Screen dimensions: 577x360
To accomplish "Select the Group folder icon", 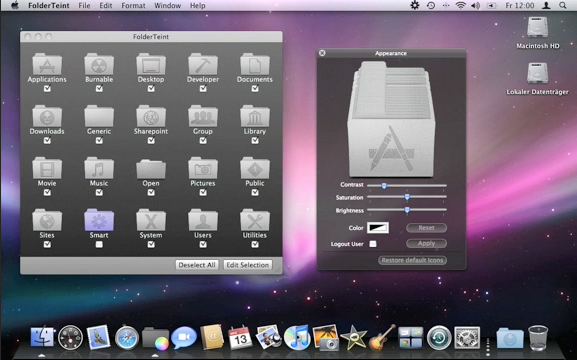I will pyautogui.click(x=203, y=116).
